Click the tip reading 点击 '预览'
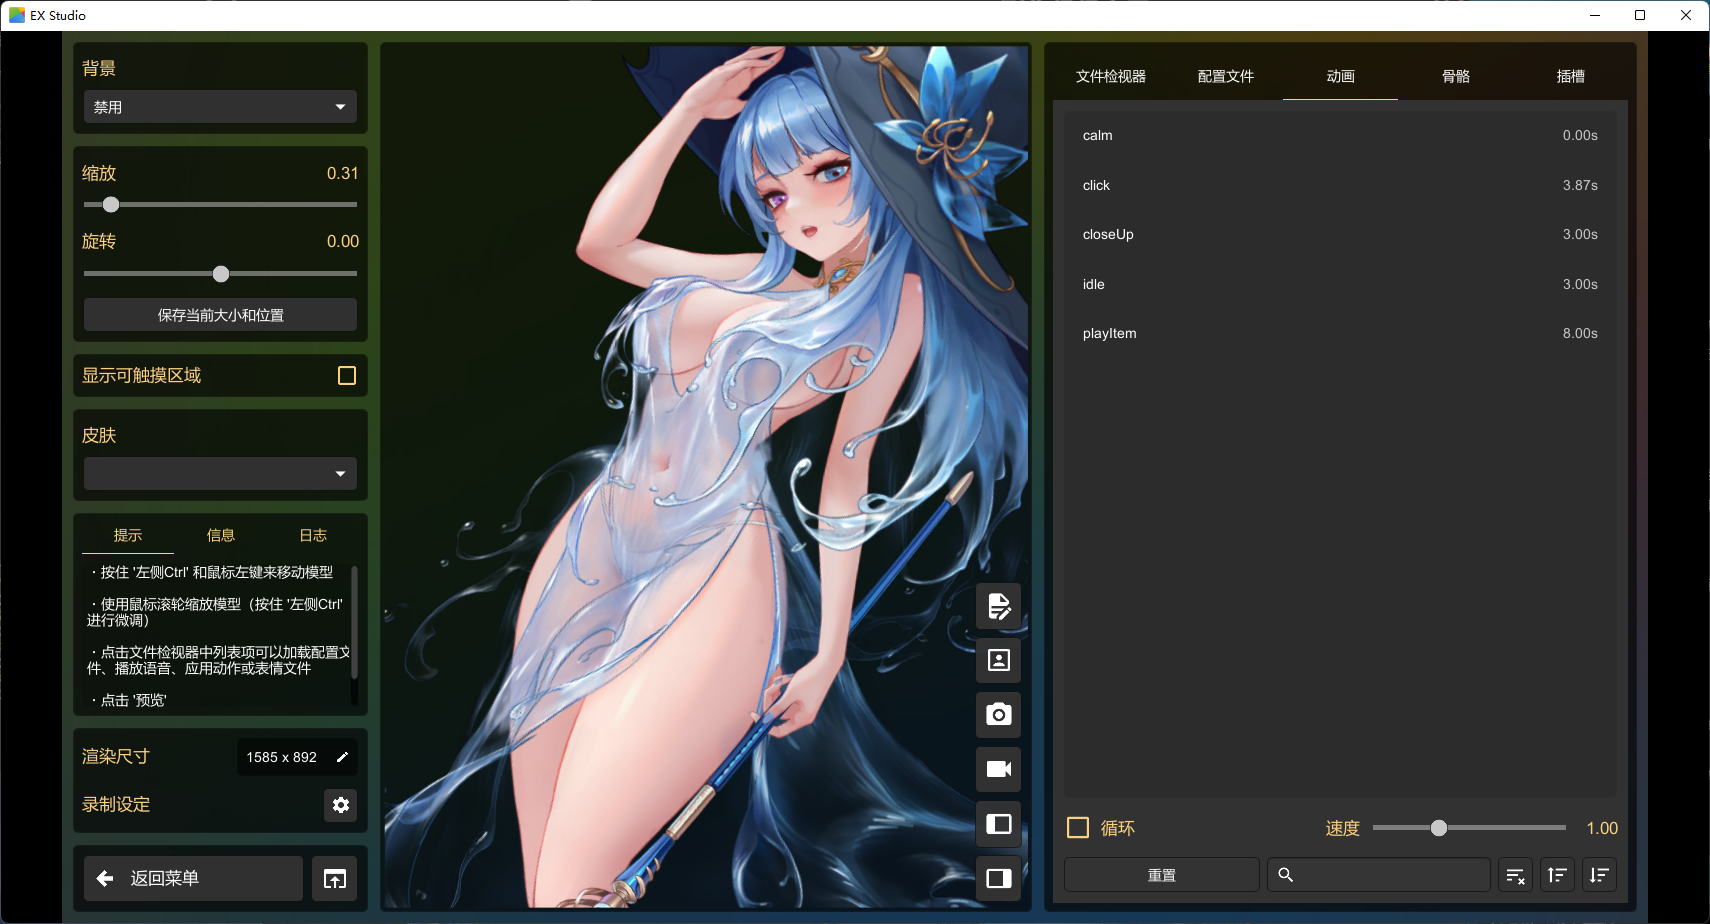This screenshot has height=924, width=1710. coord(128,701)
